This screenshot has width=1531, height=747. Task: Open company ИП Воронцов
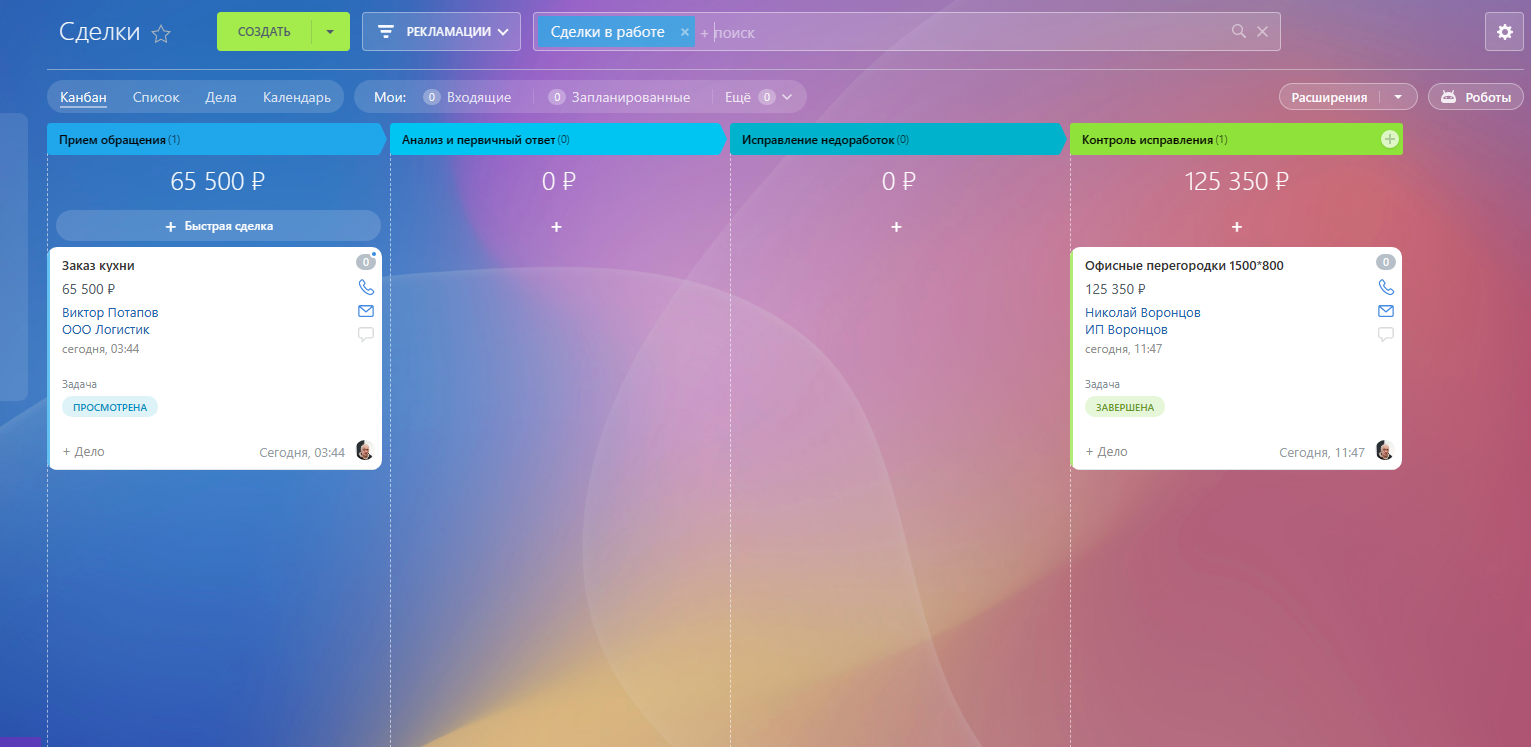[x=1126, y=329]
